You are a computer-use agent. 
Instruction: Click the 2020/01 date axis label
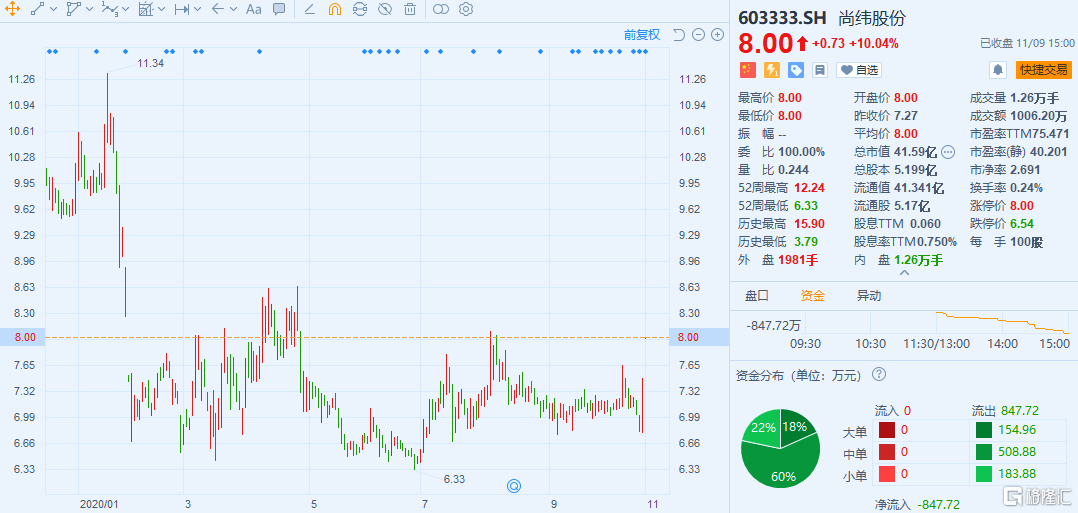(x=98, y=504)
